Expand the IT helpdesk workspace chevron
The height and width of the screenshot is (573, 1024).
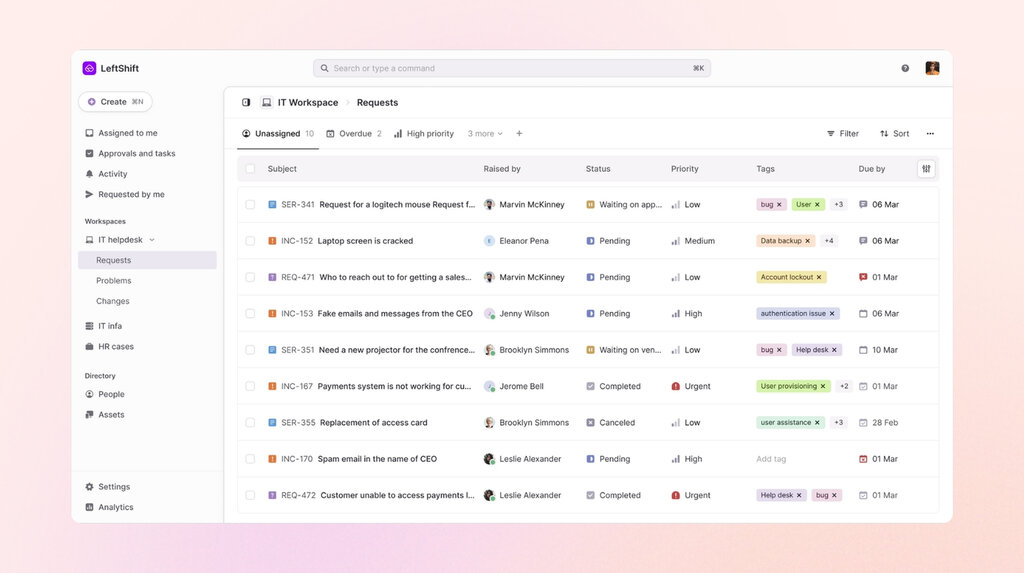[x=152, y=240]
